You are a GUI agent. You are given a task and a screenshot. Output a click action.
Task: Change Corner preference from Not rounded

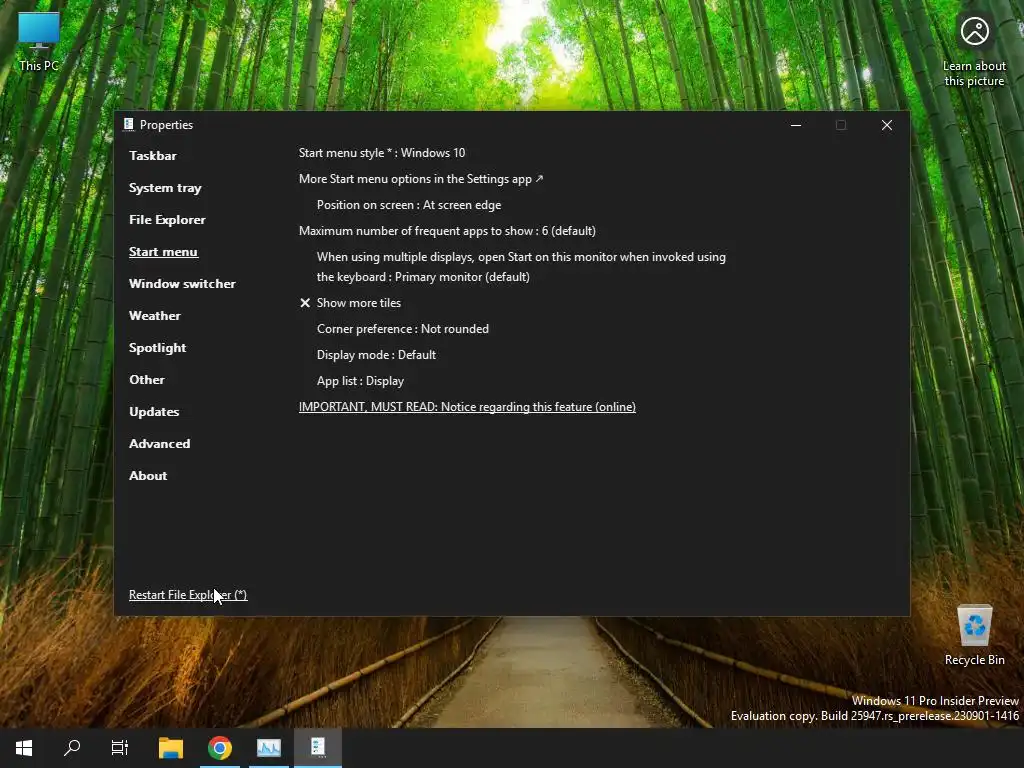(403, 329)
